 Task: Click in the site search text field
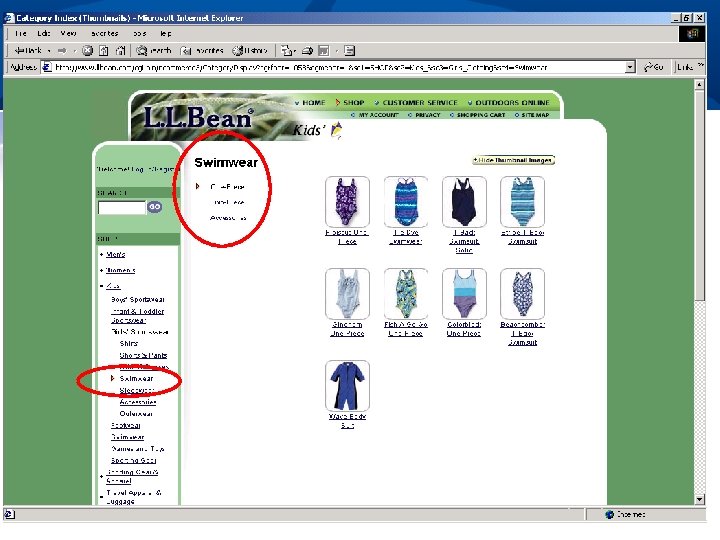coord(122,208)
